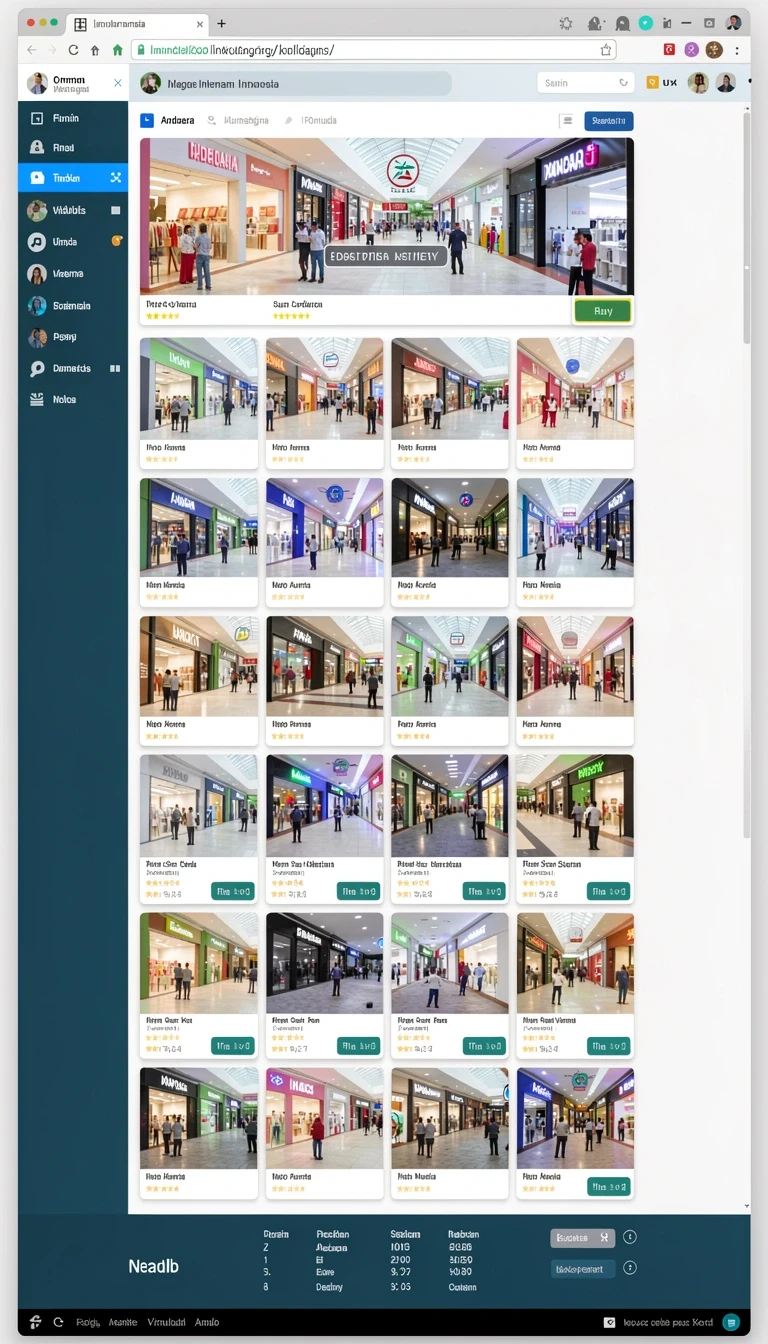768x1344 pixels.
Task: Open the Vimuladi link in the bottom bar
Action: click(x=166, y=1322)
